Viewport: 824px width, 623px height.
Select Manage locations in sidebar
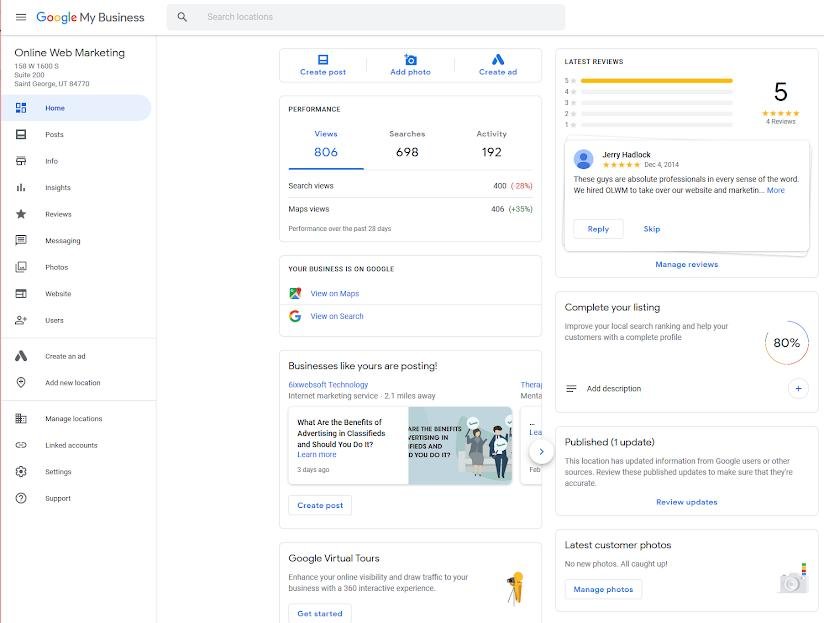pos(74,419)
